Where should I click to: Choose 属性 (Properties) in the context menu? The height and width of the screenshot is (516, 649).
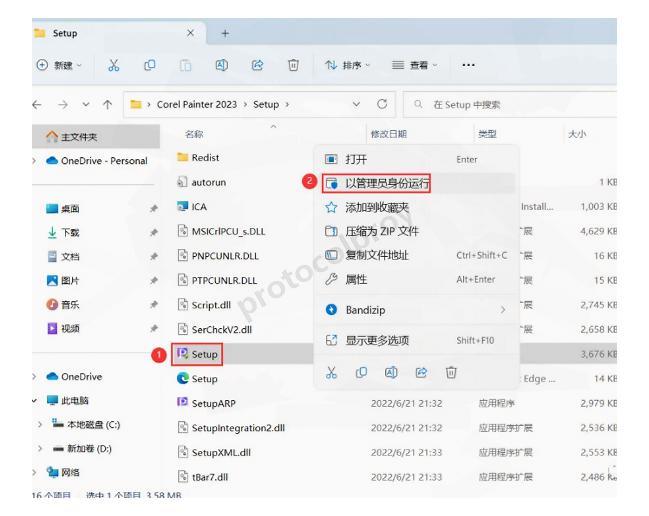point(418,279)
